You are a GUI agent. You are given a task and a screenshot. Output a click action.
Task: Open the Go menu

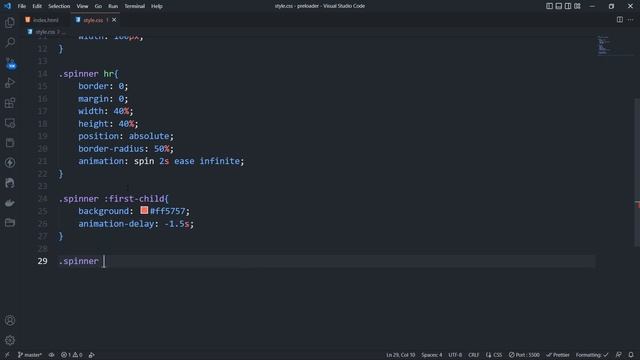click(98, 6)
